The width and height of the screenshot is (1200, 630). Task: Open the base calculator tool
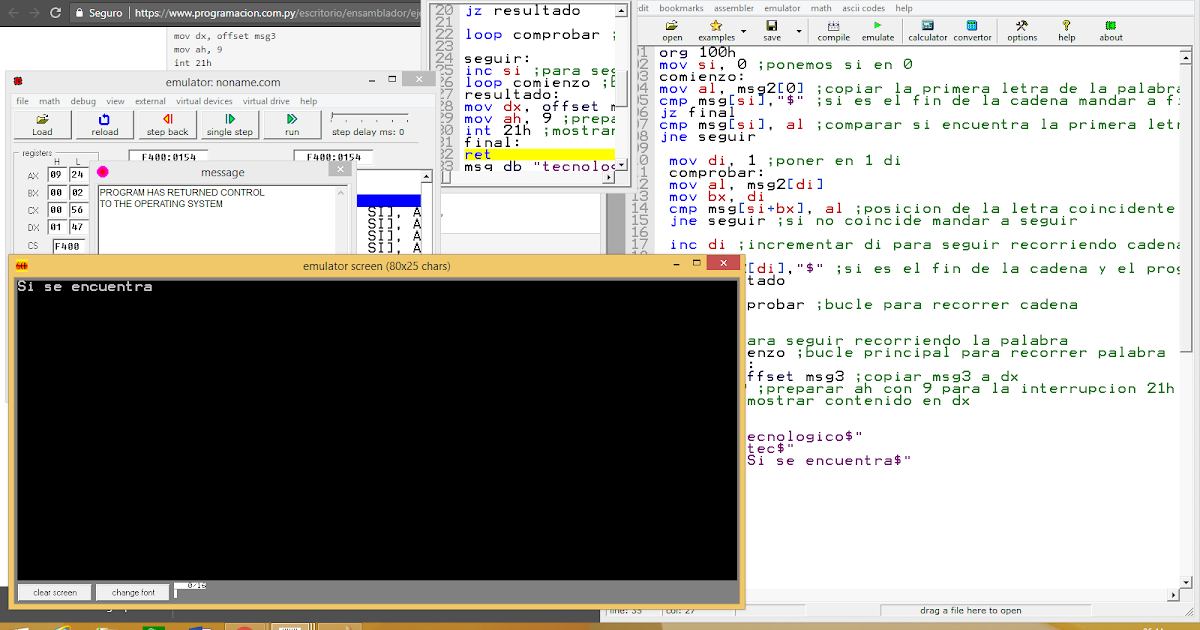pyautogui.click(x=927, y=25)
